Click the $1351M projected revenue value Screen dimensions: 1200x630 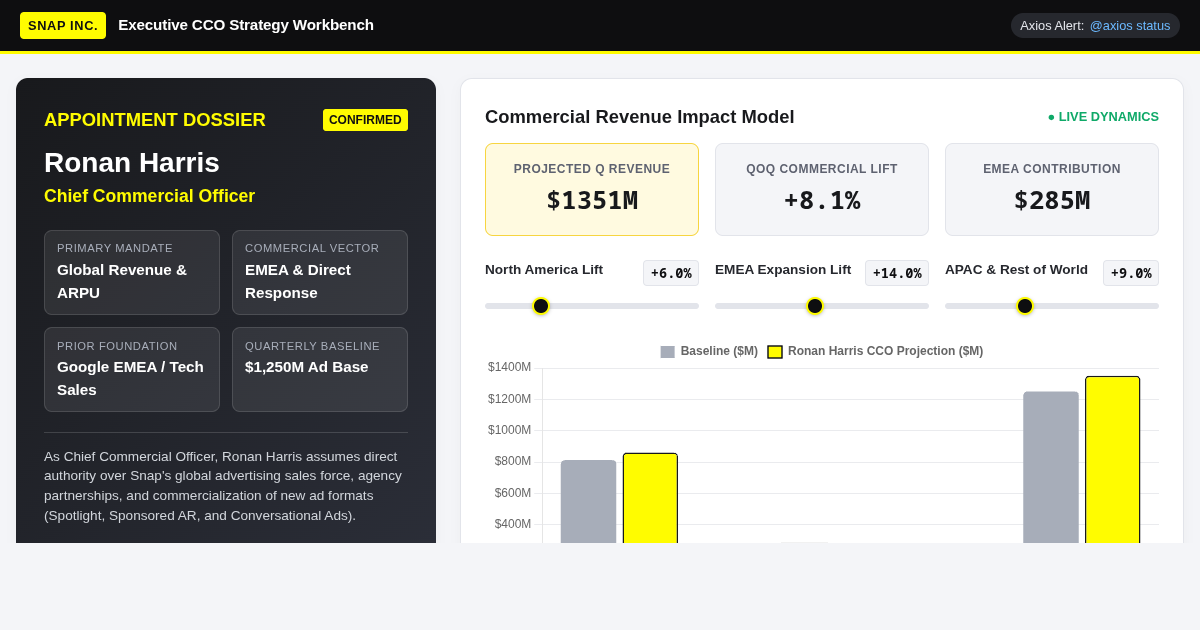pyautogui.click(x=592, y=200)
